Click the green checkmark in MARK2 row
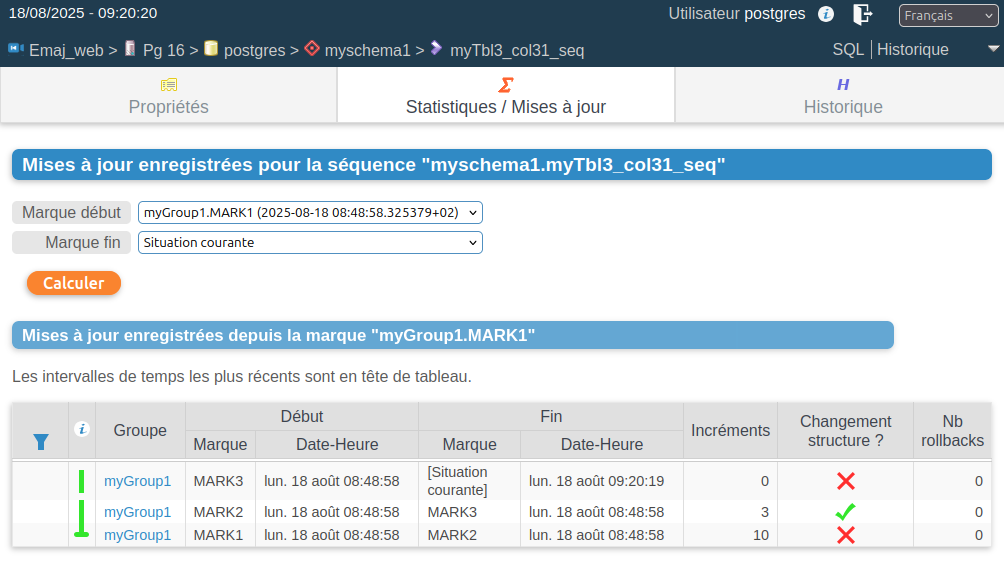The image size is (1004, 580). pos(846,512)
